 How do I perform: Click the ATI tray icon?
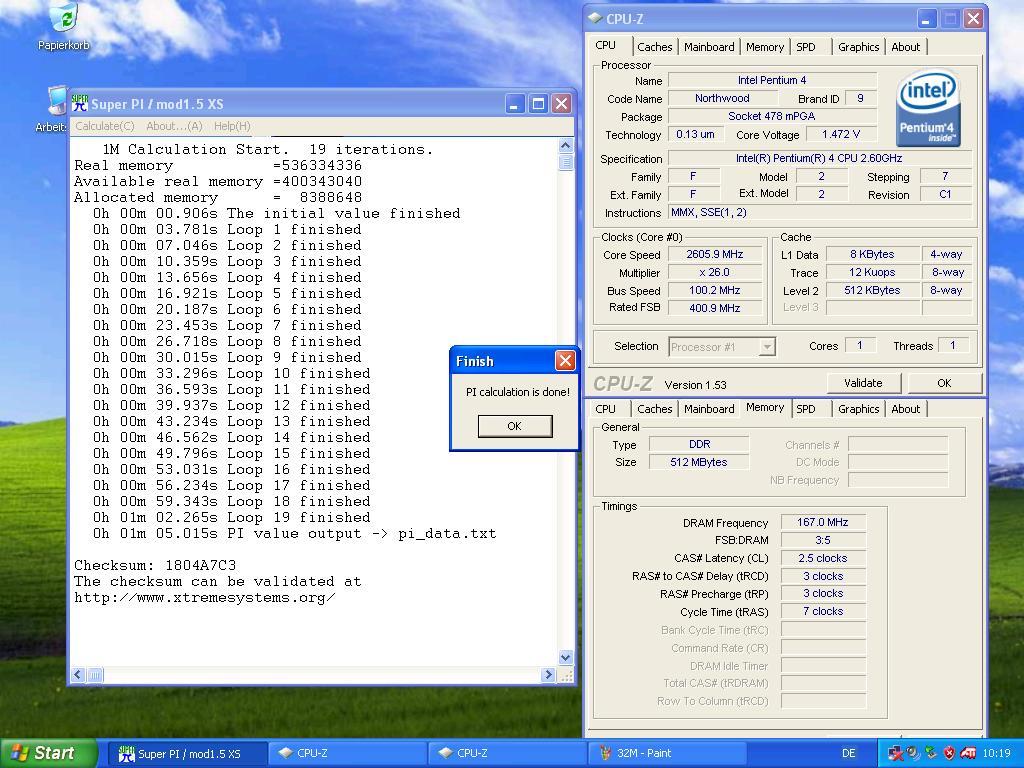click(x=968, y=753)
